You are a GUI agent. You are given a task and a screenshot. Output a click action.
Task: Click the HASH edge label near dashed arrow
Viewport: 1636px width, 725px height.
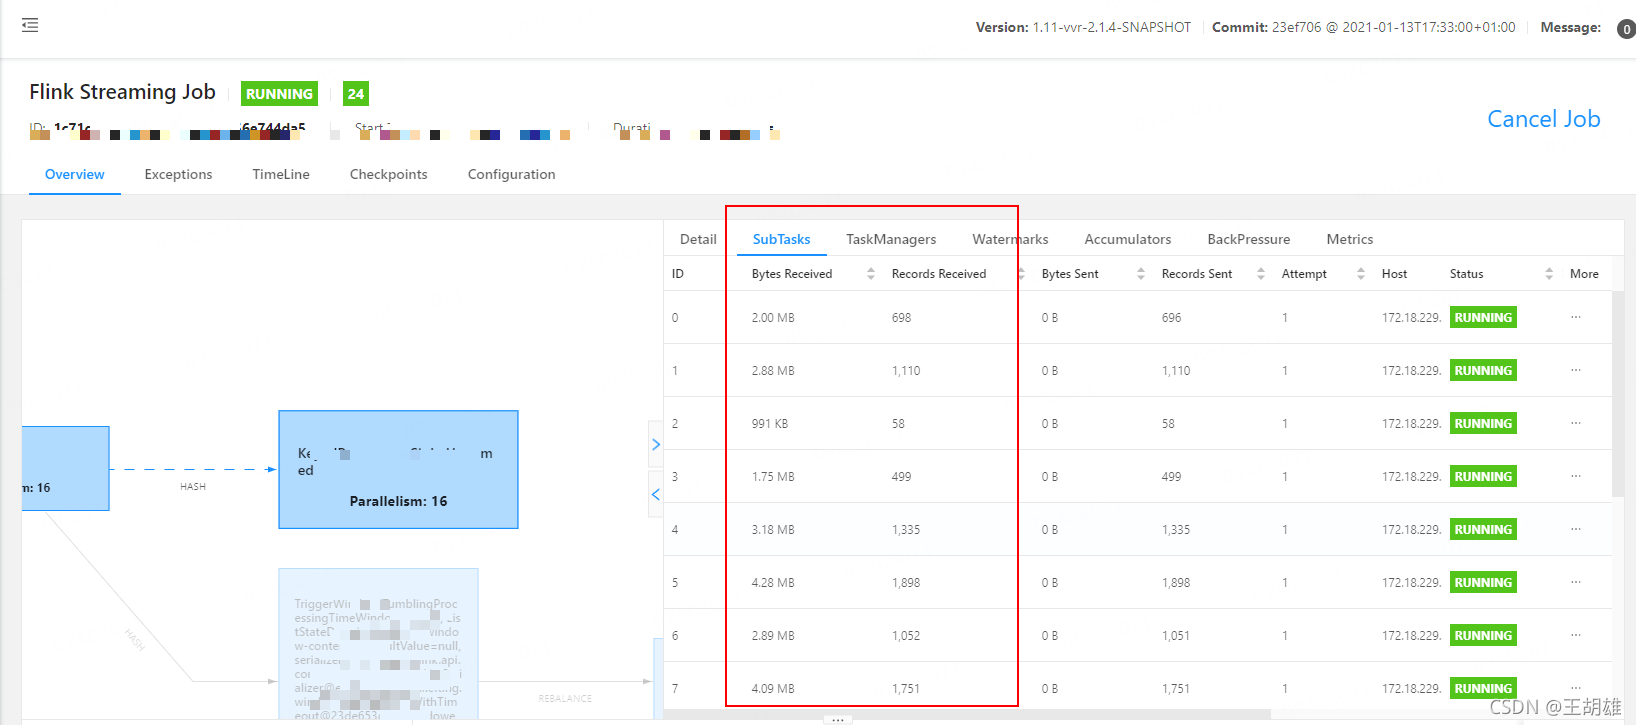pos(193,487)
